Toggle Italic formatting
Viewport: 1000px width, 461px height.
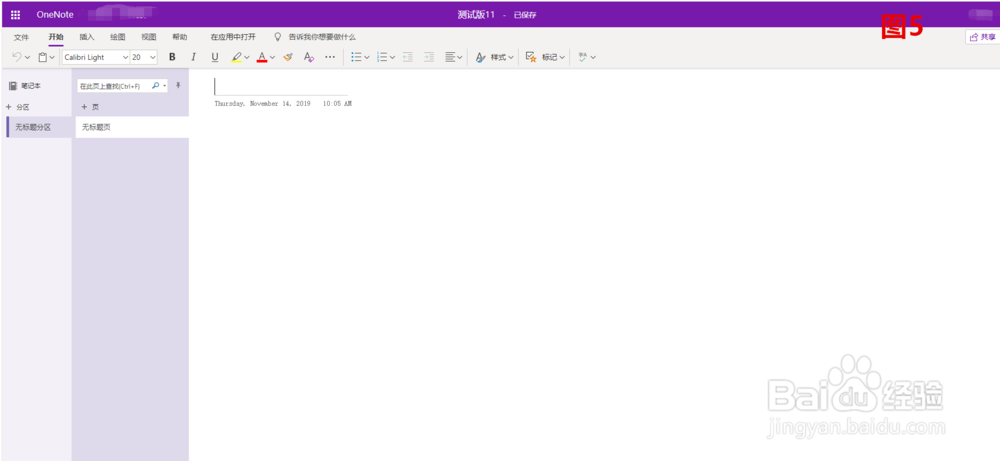(x=193, y=57)
